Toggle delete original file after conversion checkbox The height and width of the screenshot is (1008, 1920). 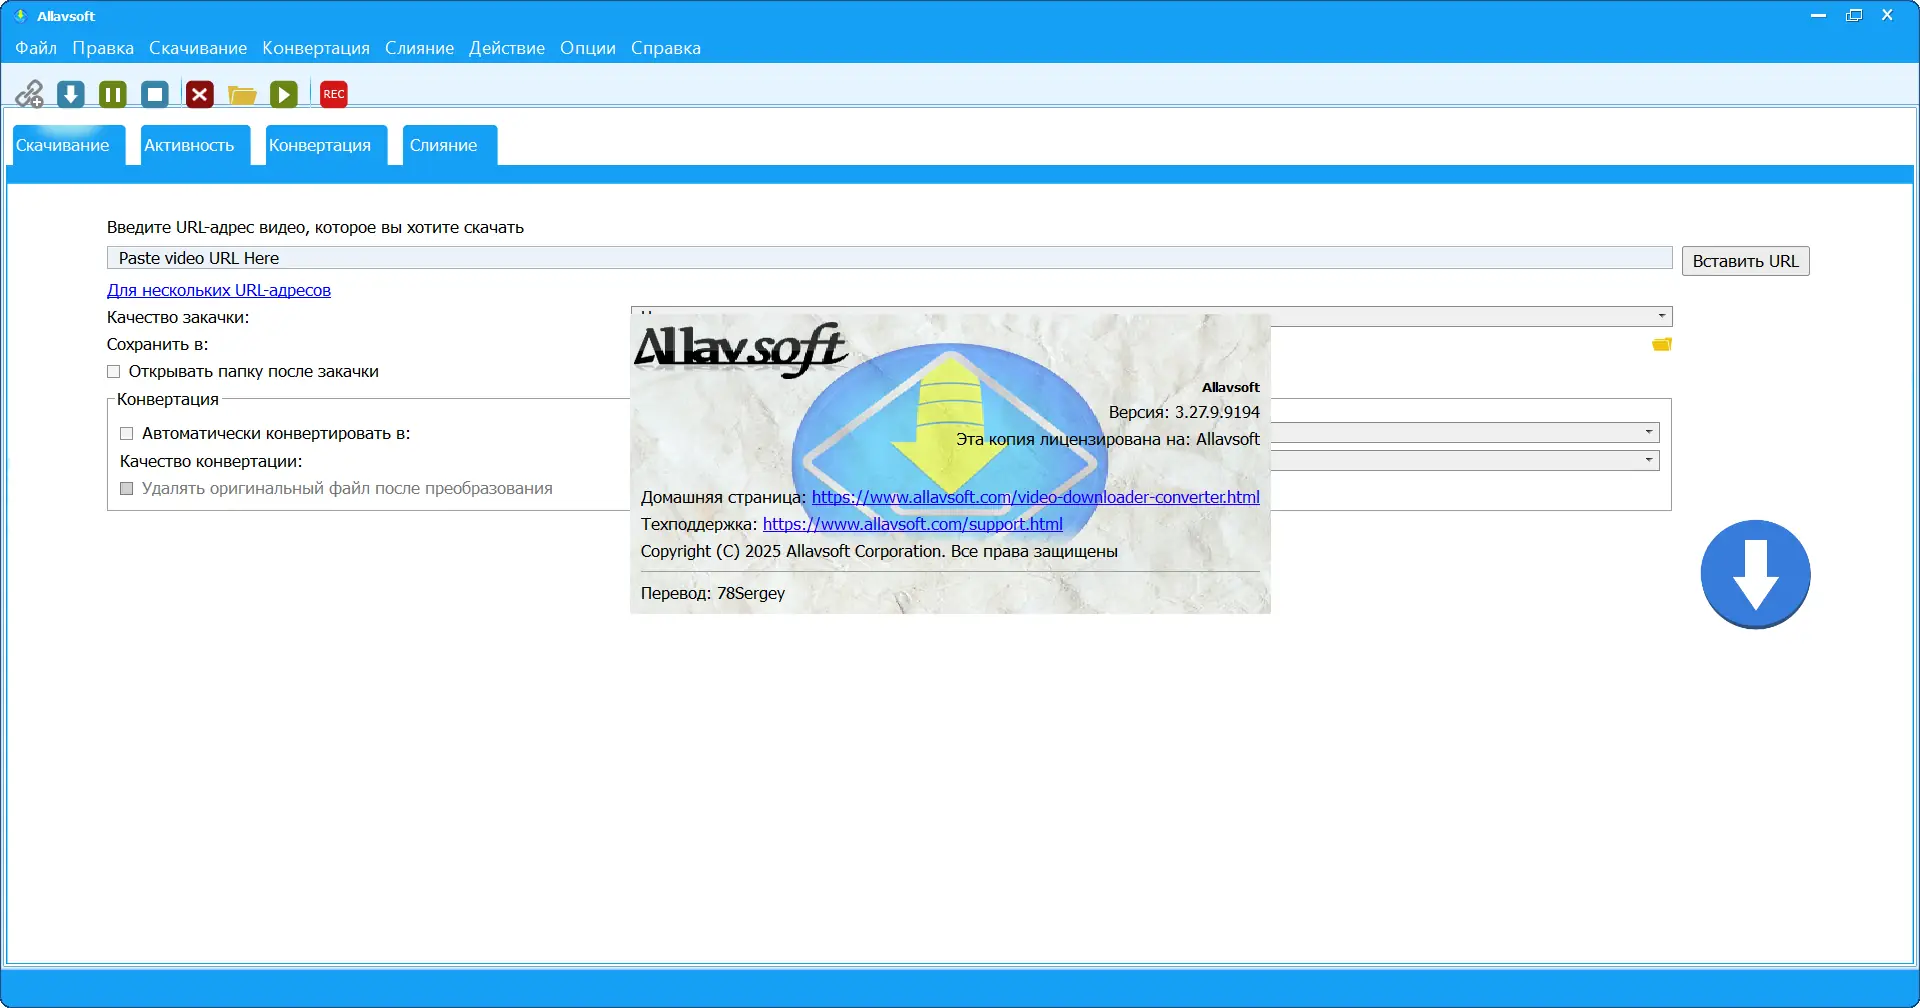[x=127, y=489]
